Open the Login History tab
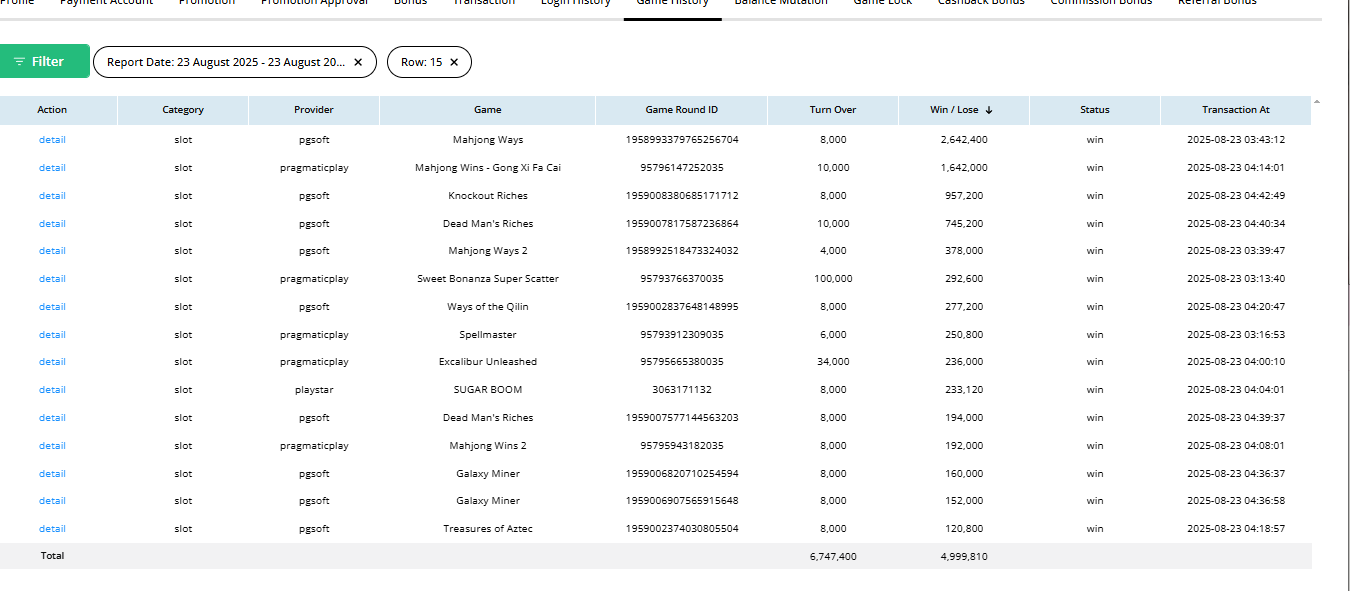Image resolution: width=1350 pixels, height=591 pixels. 575,3
